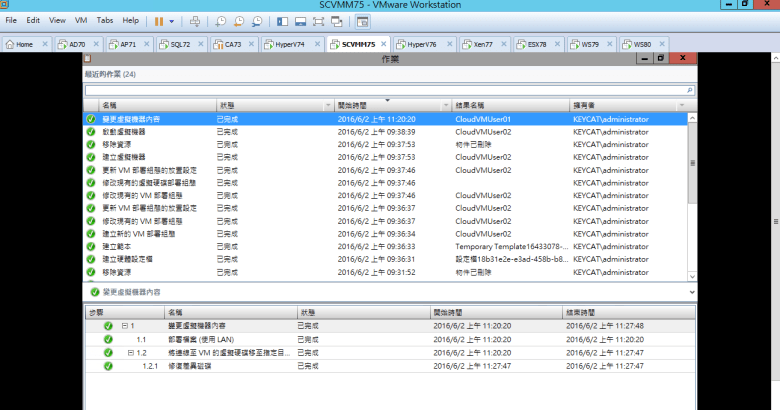Click the orange Pause VM toolbar icon
Screen dimensions: 780x410
159,20
